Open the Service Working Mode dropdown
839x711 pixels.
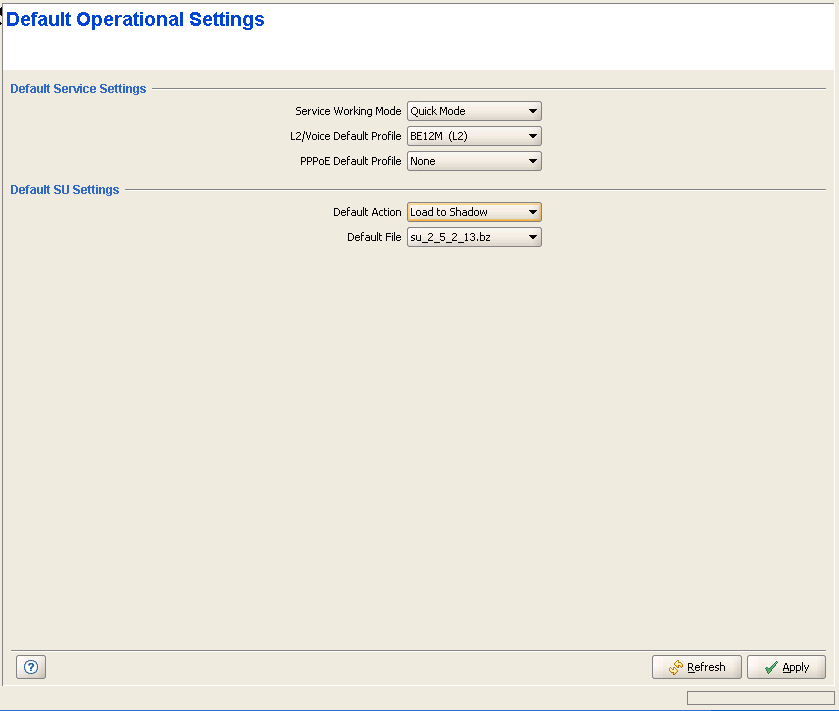click(473, 111)
